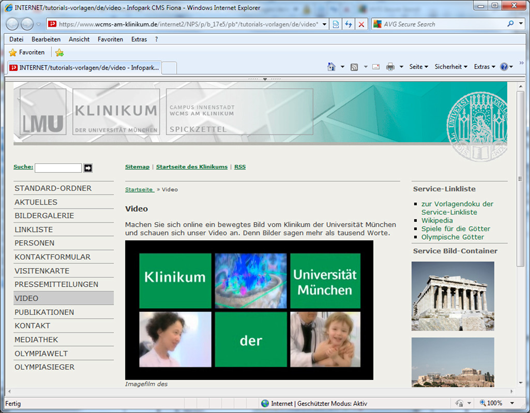Open the Bearbeiten menu
The height and width of the screenshot is (413, 530).
[x=46, y=39]
